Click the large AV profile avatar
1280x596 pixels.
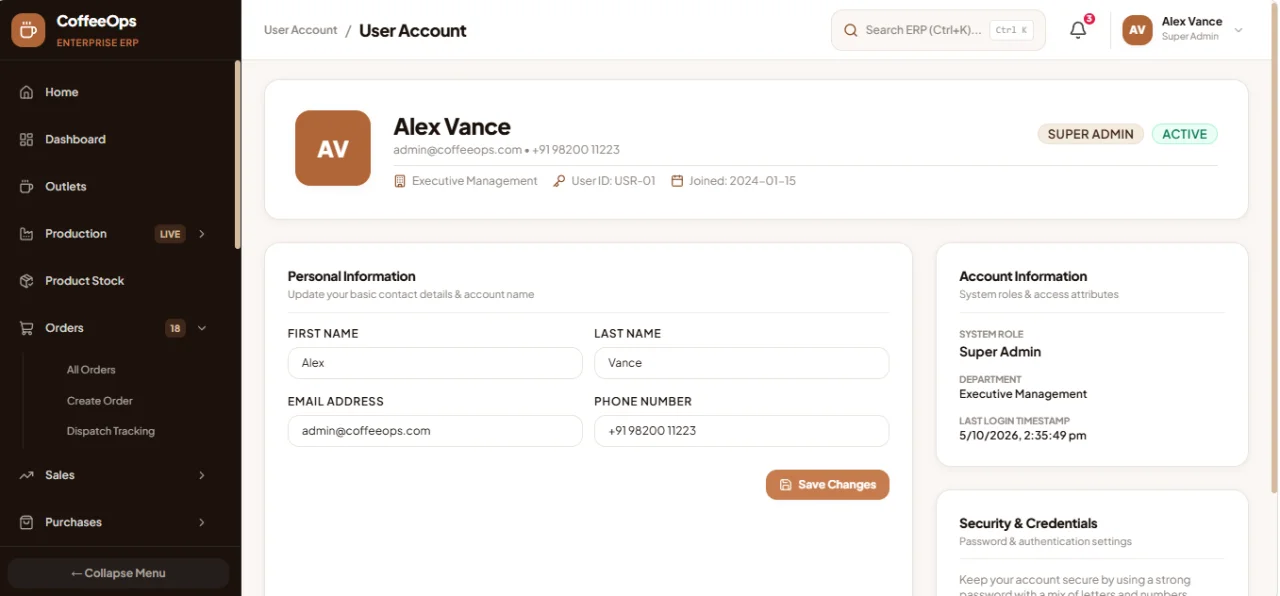point(333,148)
